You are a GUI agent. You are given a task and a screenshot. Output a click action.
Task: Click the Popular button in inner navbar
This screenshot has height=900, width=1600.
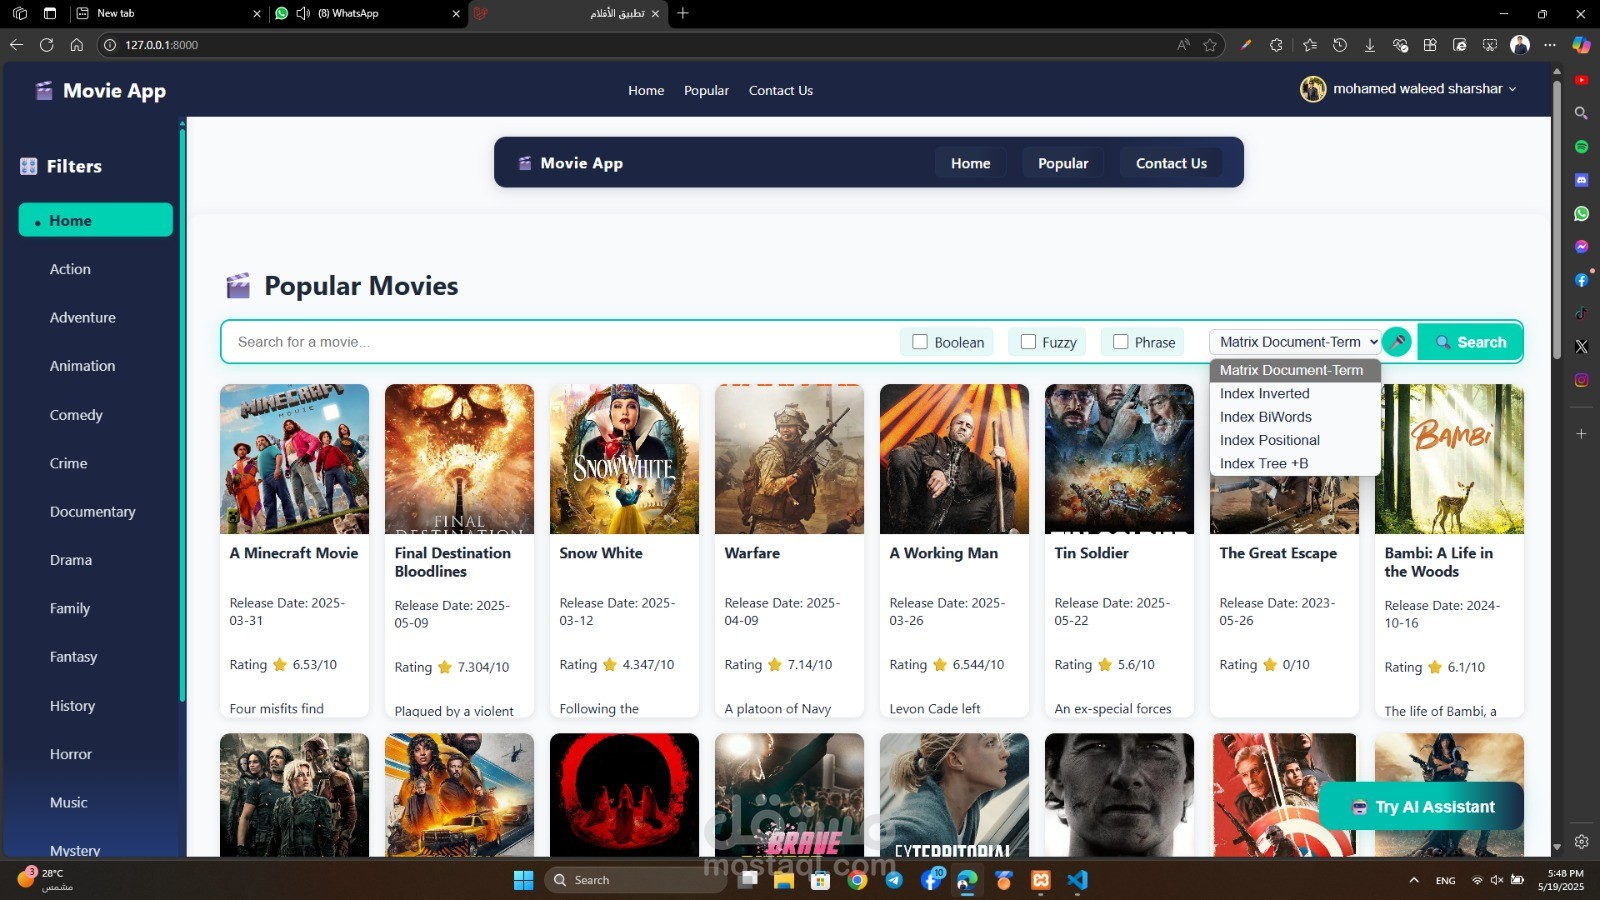pyautogui.click(x=1063, y=163)
